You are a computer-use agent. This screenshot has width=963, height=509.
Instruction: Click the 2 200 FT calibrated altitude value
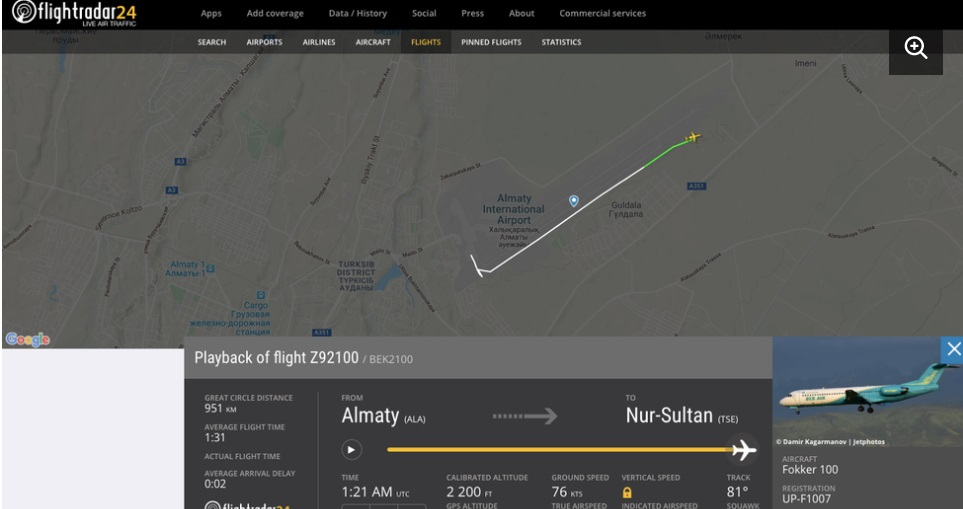pyautogui.click(x=469, y=492)
